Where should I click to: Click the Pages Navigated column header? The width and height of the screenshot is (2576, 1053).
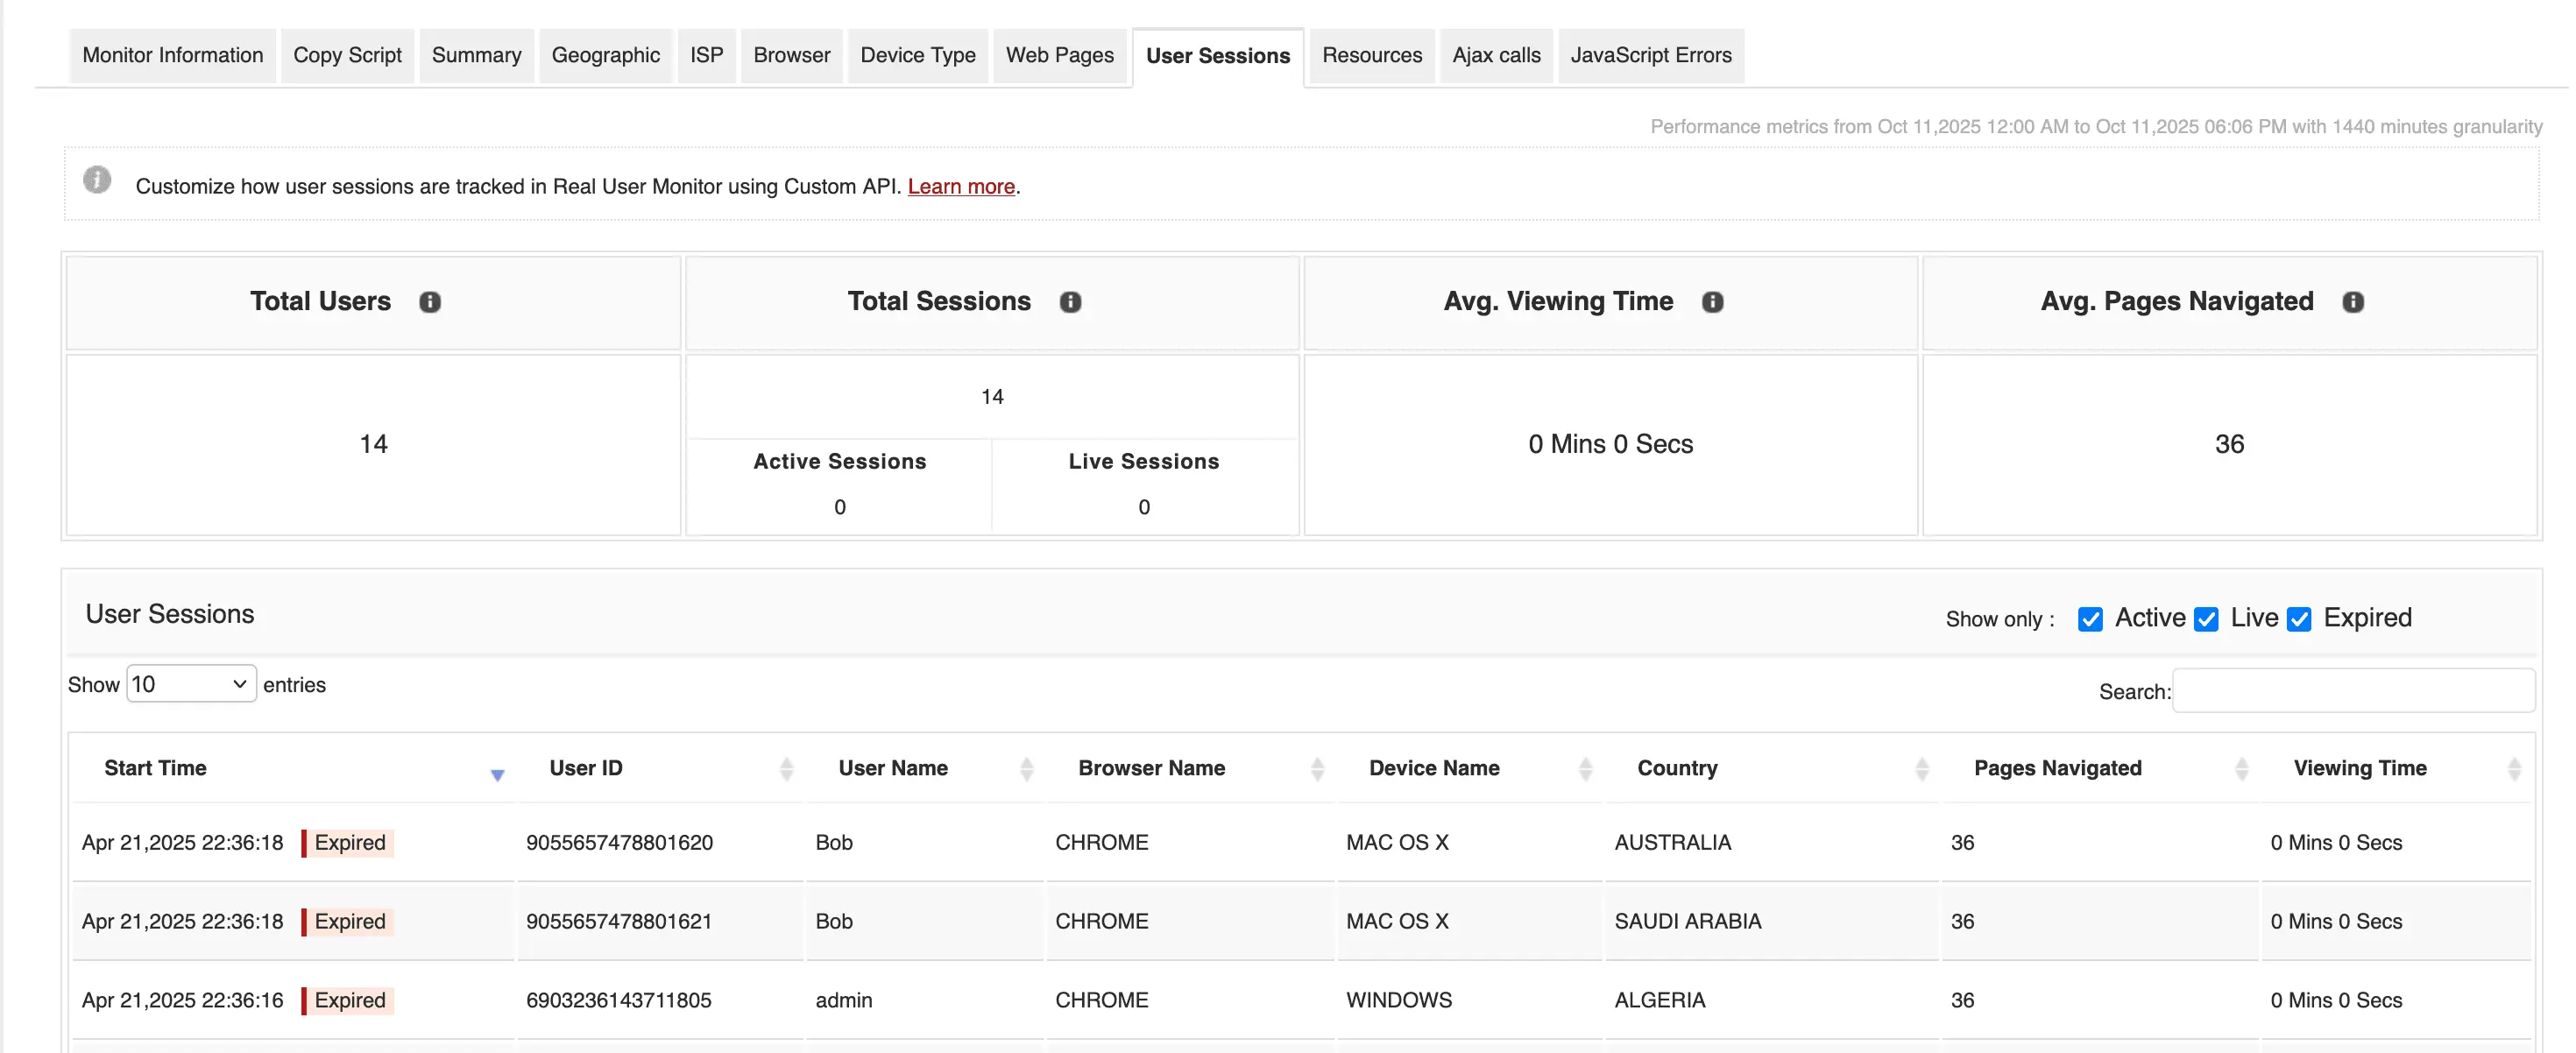point(2057,768)
